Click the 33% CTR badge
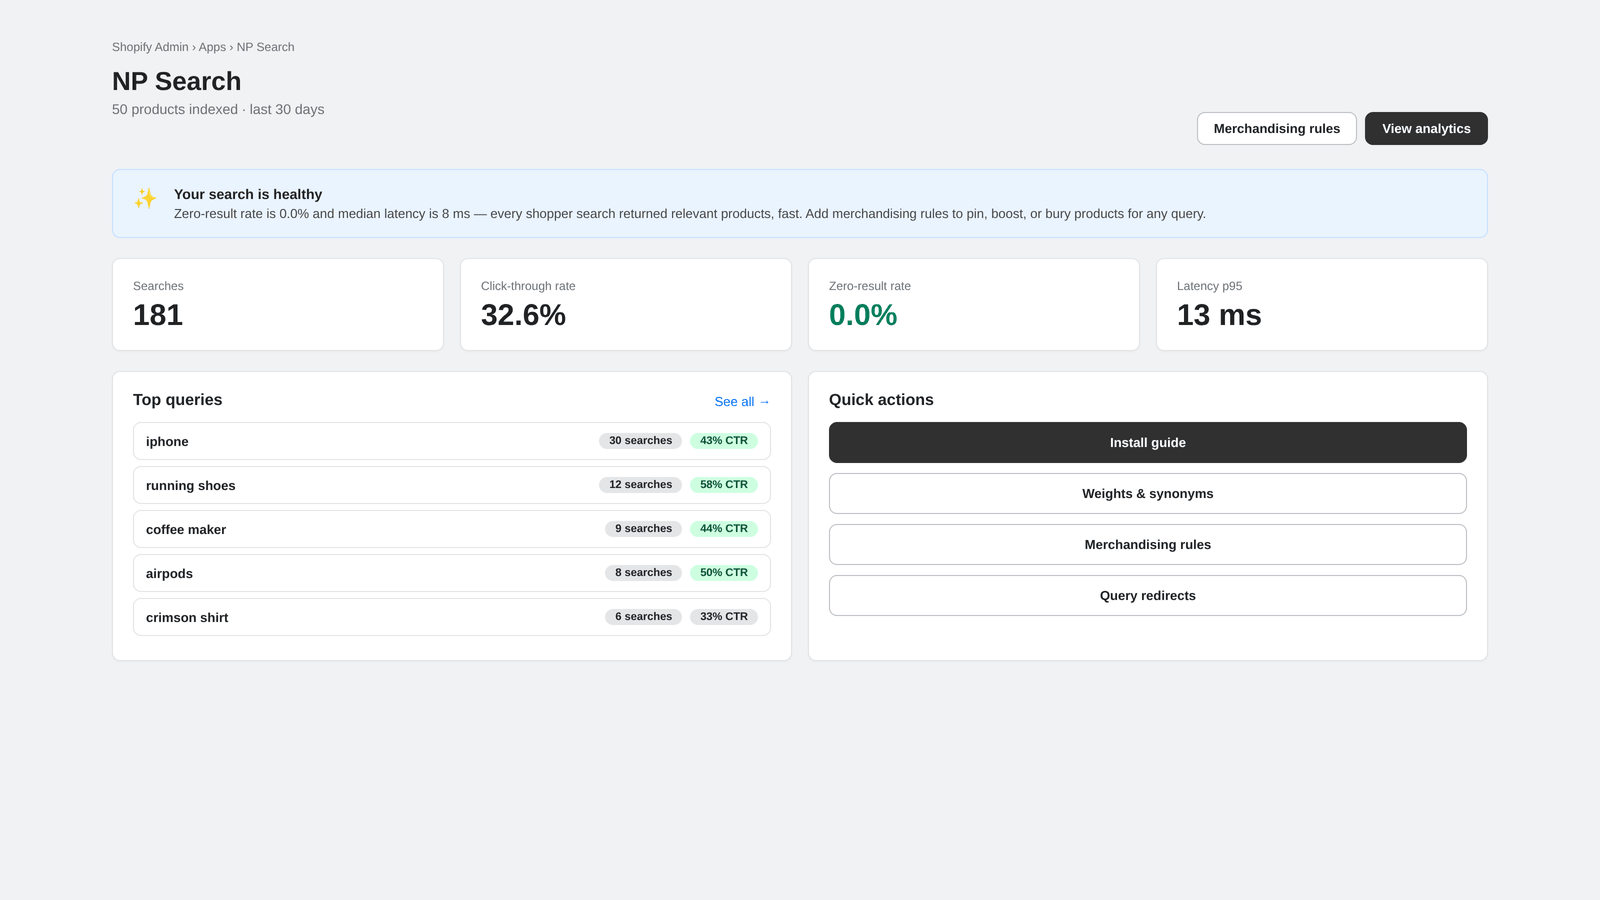Screen dimensions: 1600x900 click(x=724, y=617)
